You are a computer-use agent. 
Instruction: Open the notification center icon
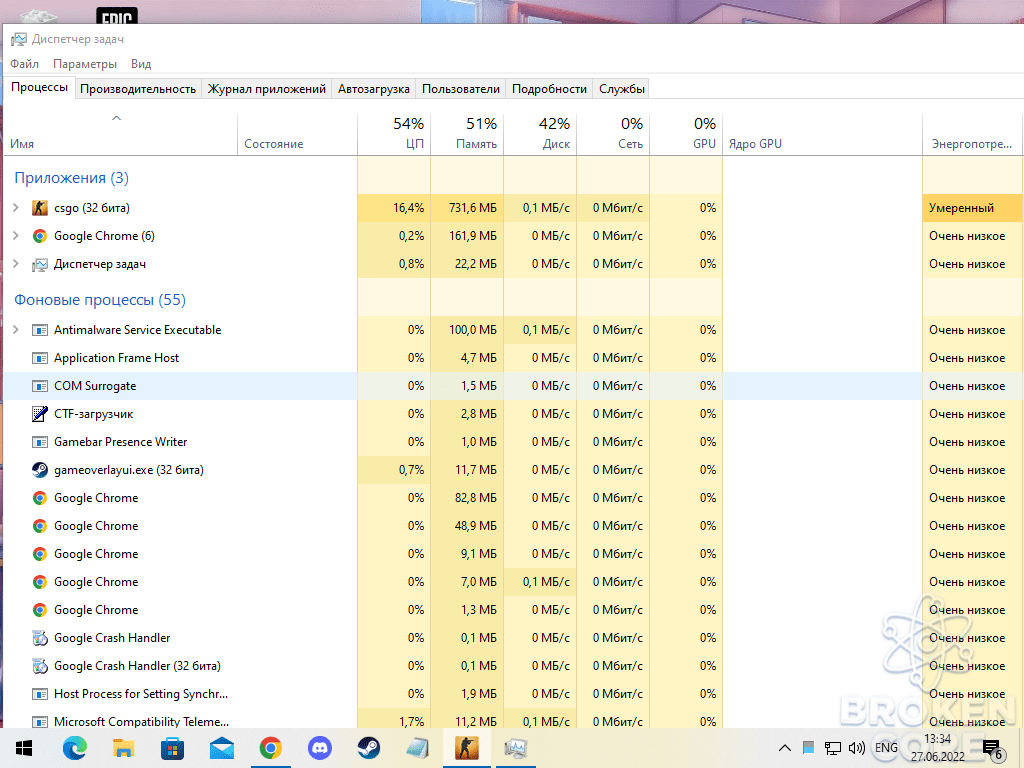point(992,749)
